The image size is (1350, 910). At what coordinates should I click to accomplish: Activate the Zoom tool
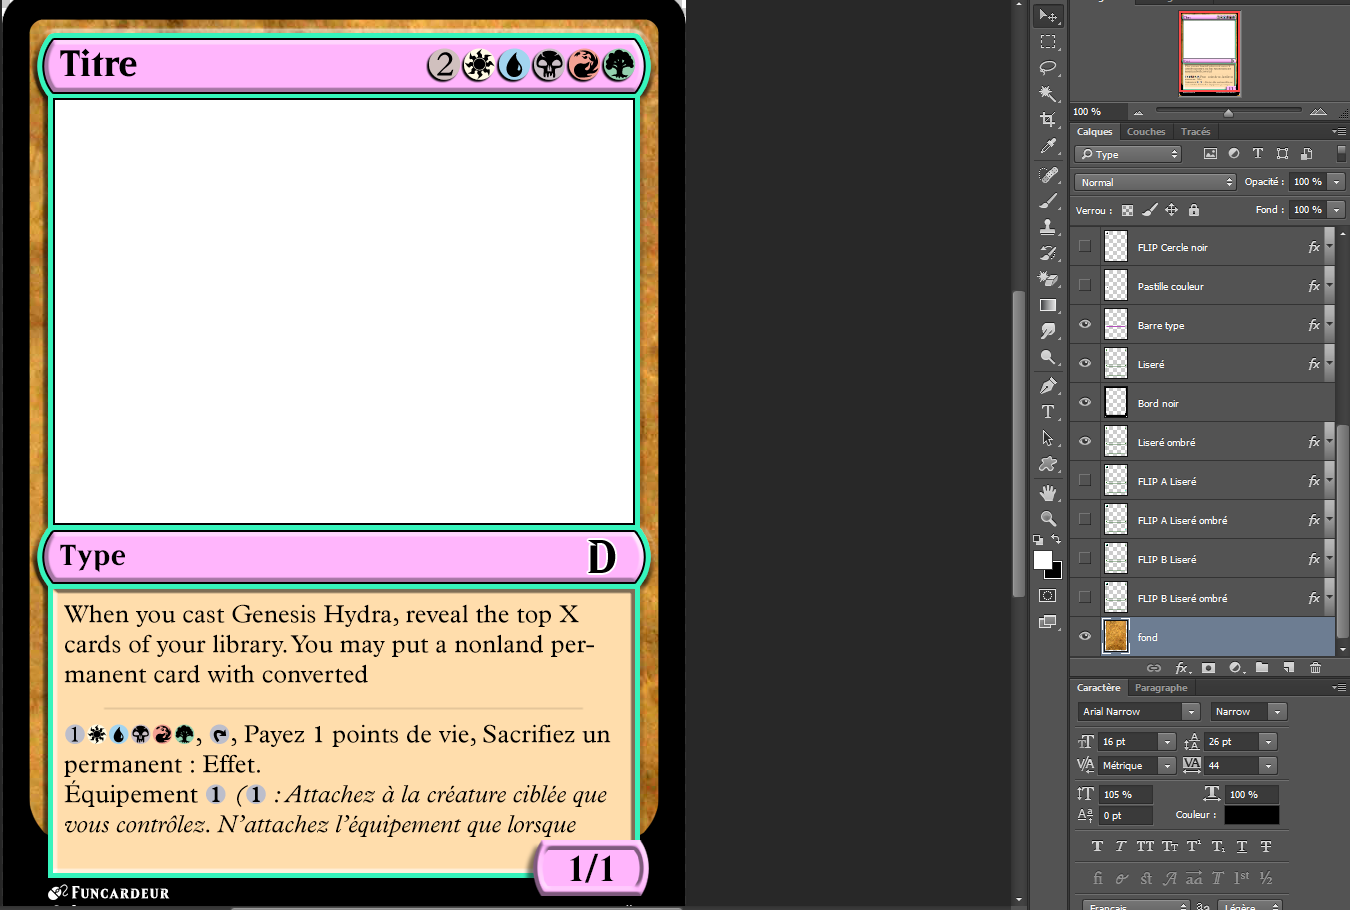(1048, 519)
